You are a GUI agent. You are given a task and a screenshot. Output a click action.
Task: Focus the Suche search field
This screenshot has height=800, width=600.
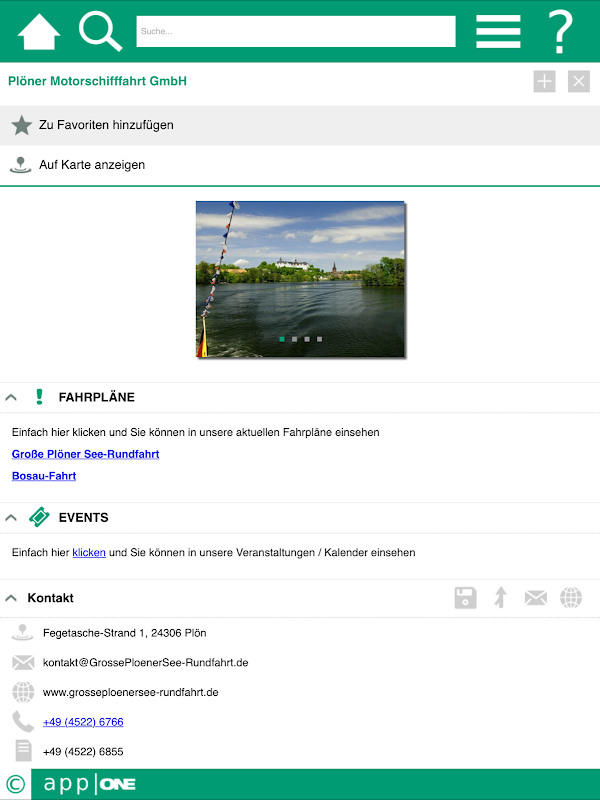[296, 31]
